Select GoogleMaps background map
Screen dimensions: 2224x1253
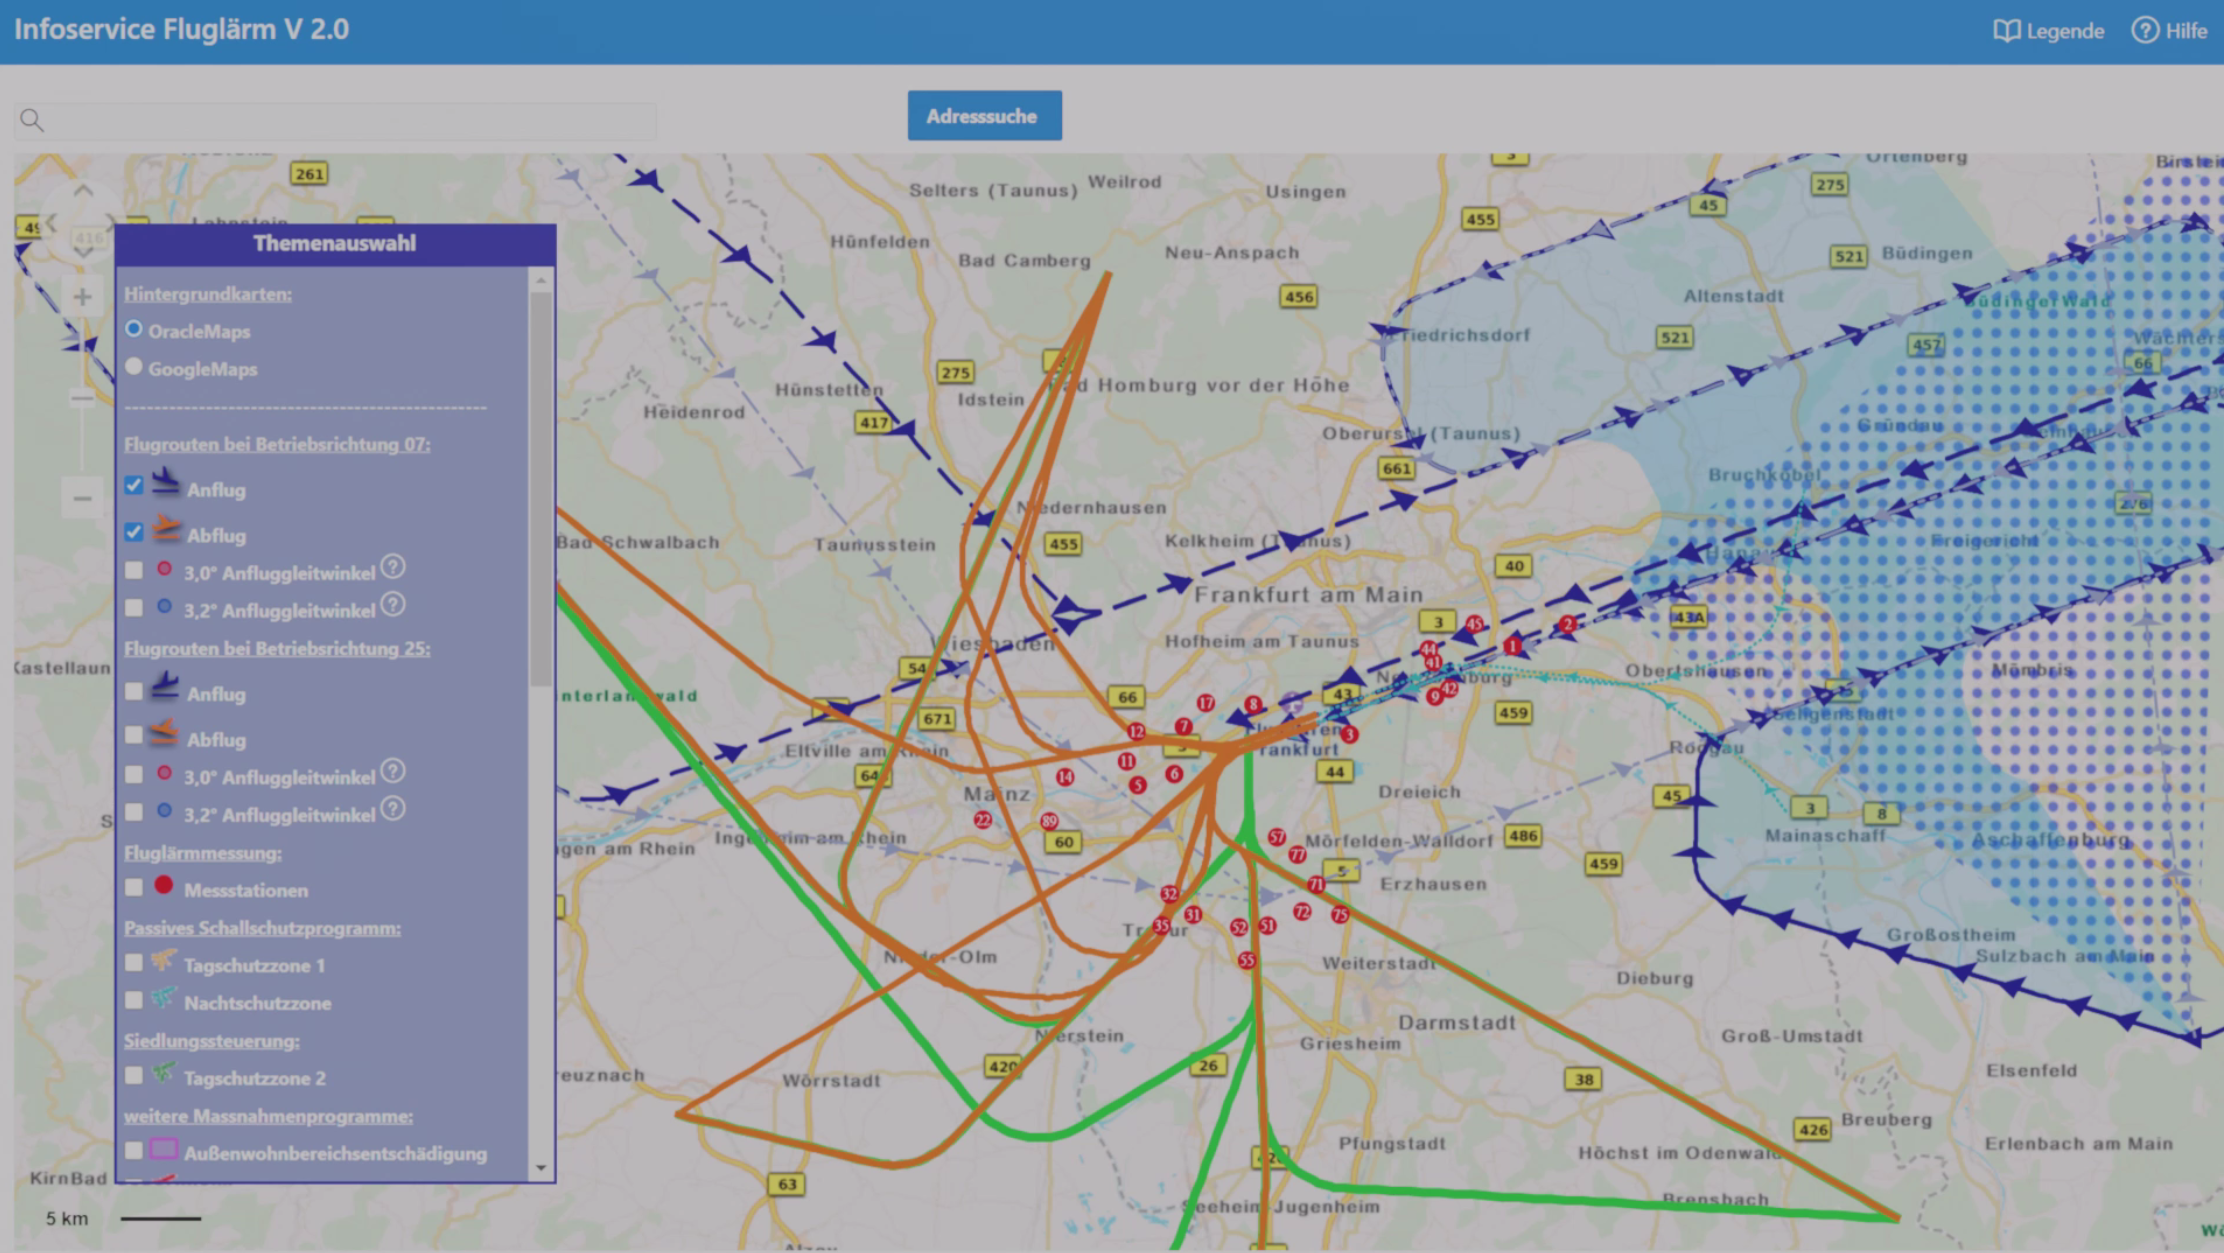pos(134,367)
